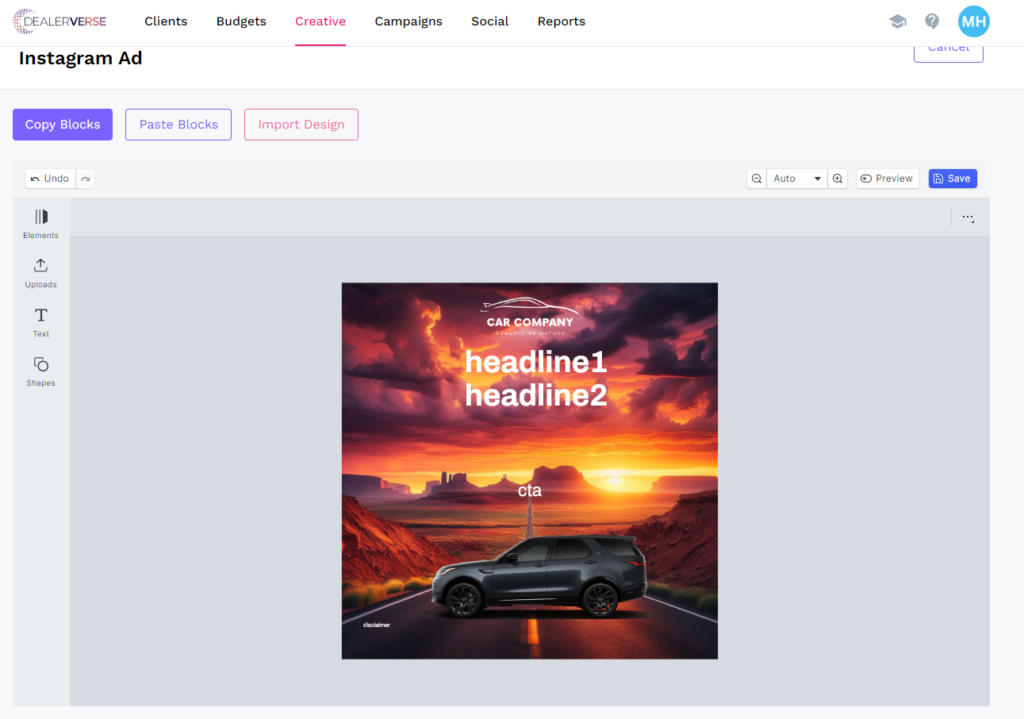Expand the Auto zoom dropdown

[797, 179]
